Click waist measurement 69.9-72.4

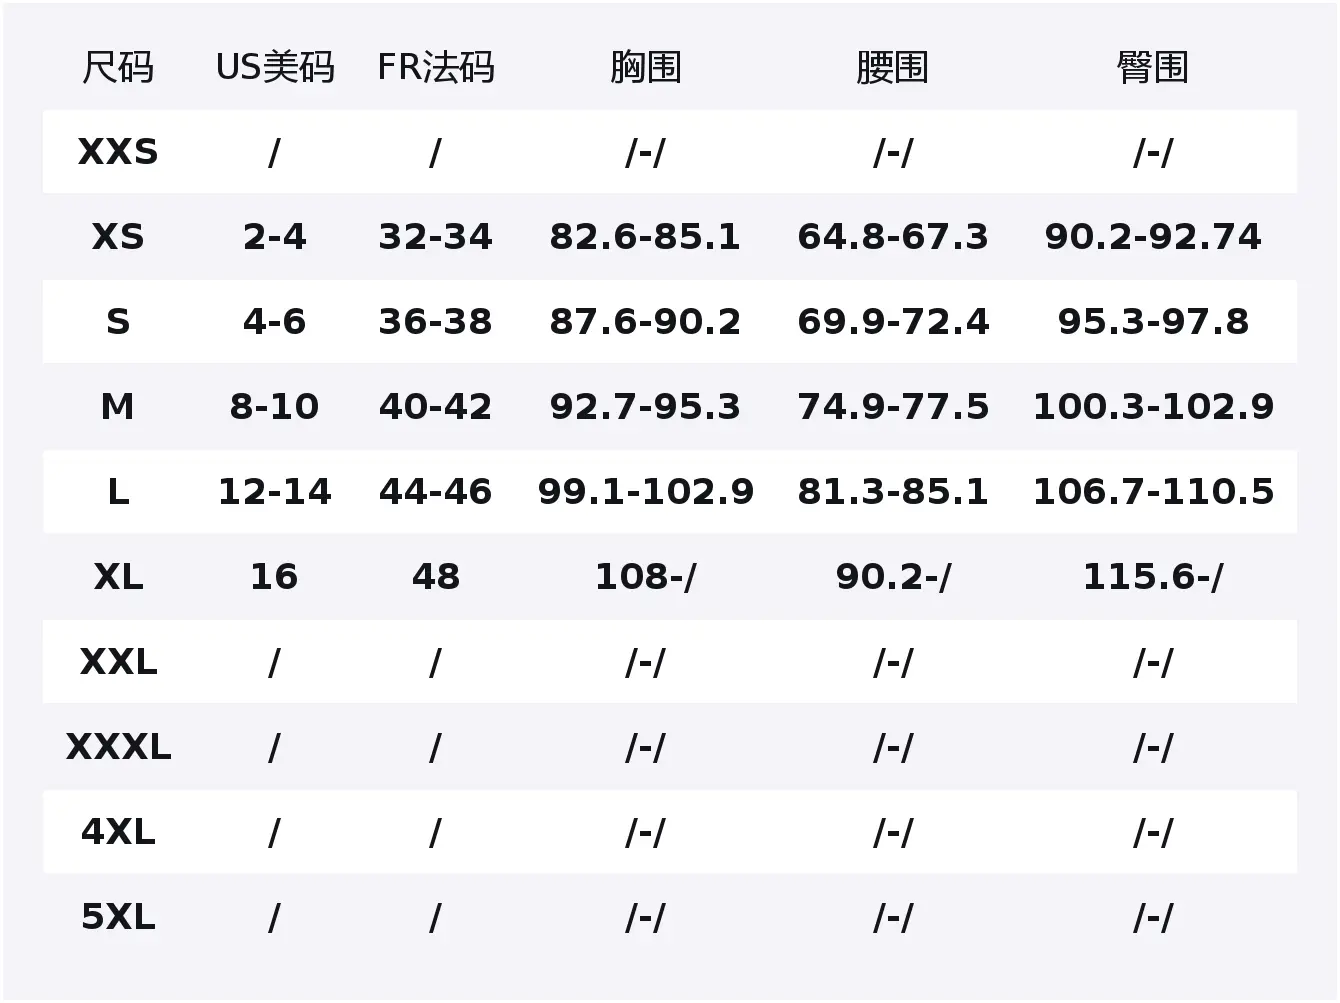click(x=892, y=322)
